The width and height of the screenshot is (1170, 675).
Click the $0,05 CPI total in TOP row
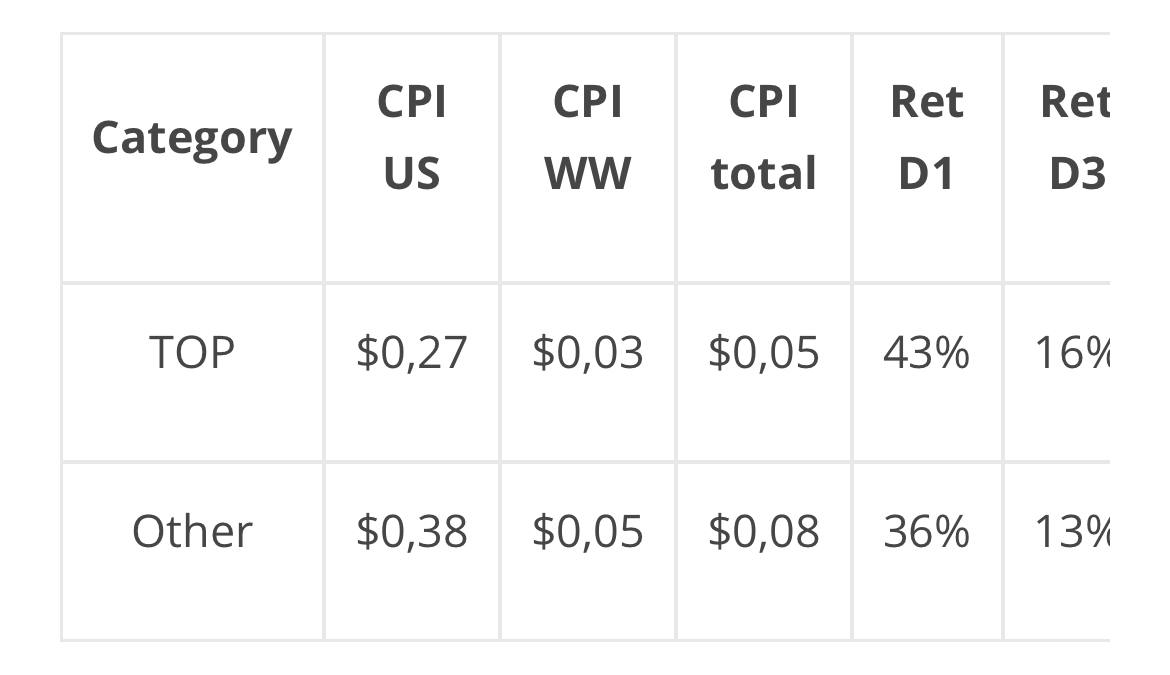click(763, 352)
